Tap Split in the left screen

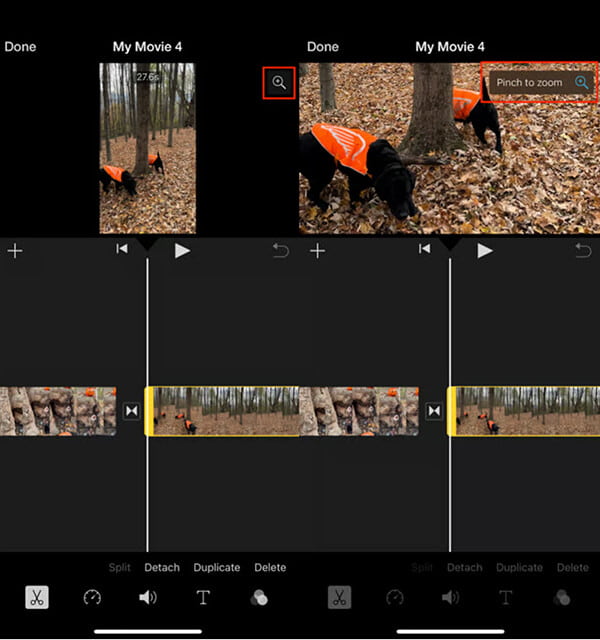click(119, 567)
